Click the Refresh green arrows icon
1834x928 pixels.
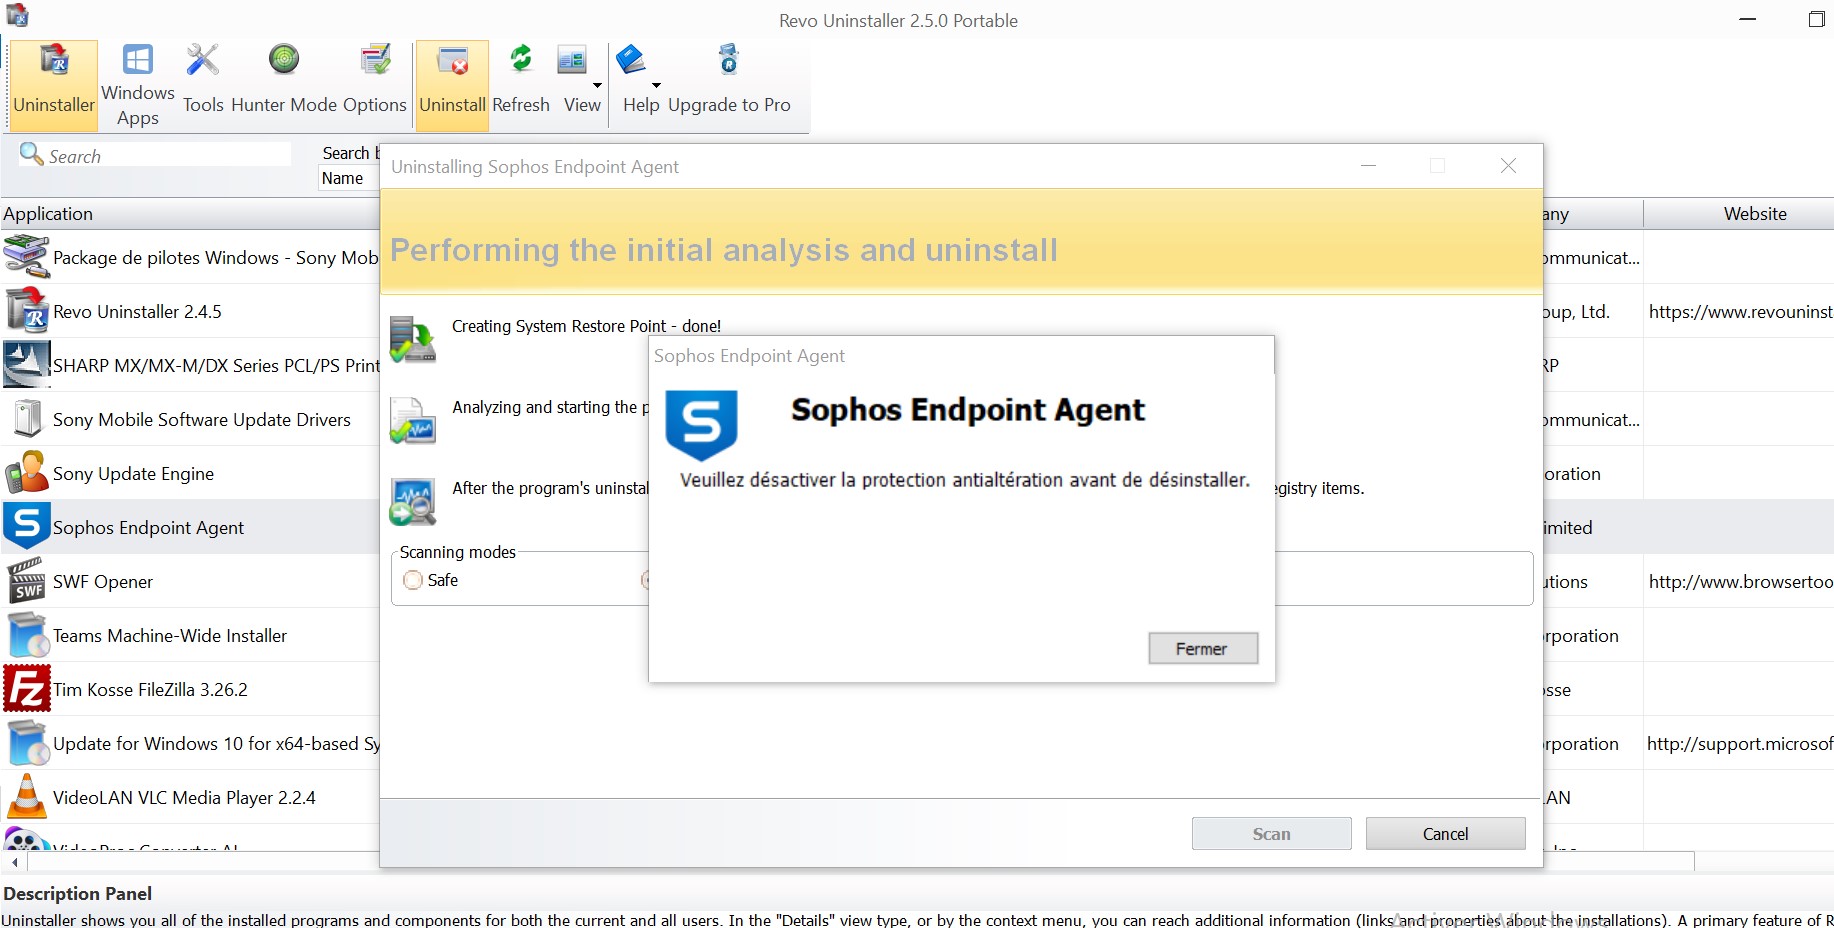coord(521,60)
